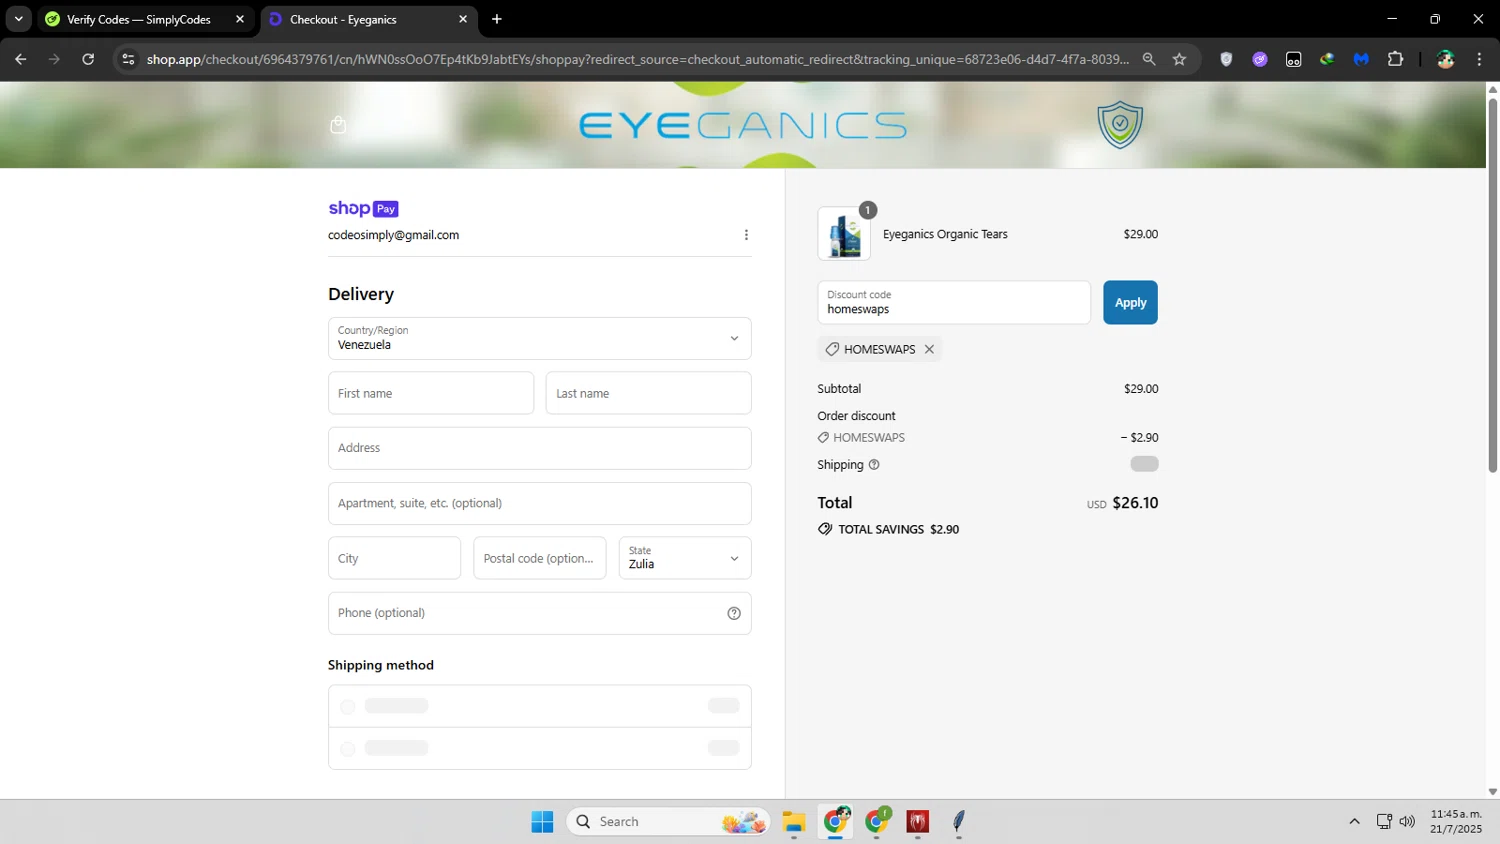The height and width of the screenshot is (844, 1500).
Task: Click the browser address bar URL
Action: pyautogui.click(x=638, y=59)
